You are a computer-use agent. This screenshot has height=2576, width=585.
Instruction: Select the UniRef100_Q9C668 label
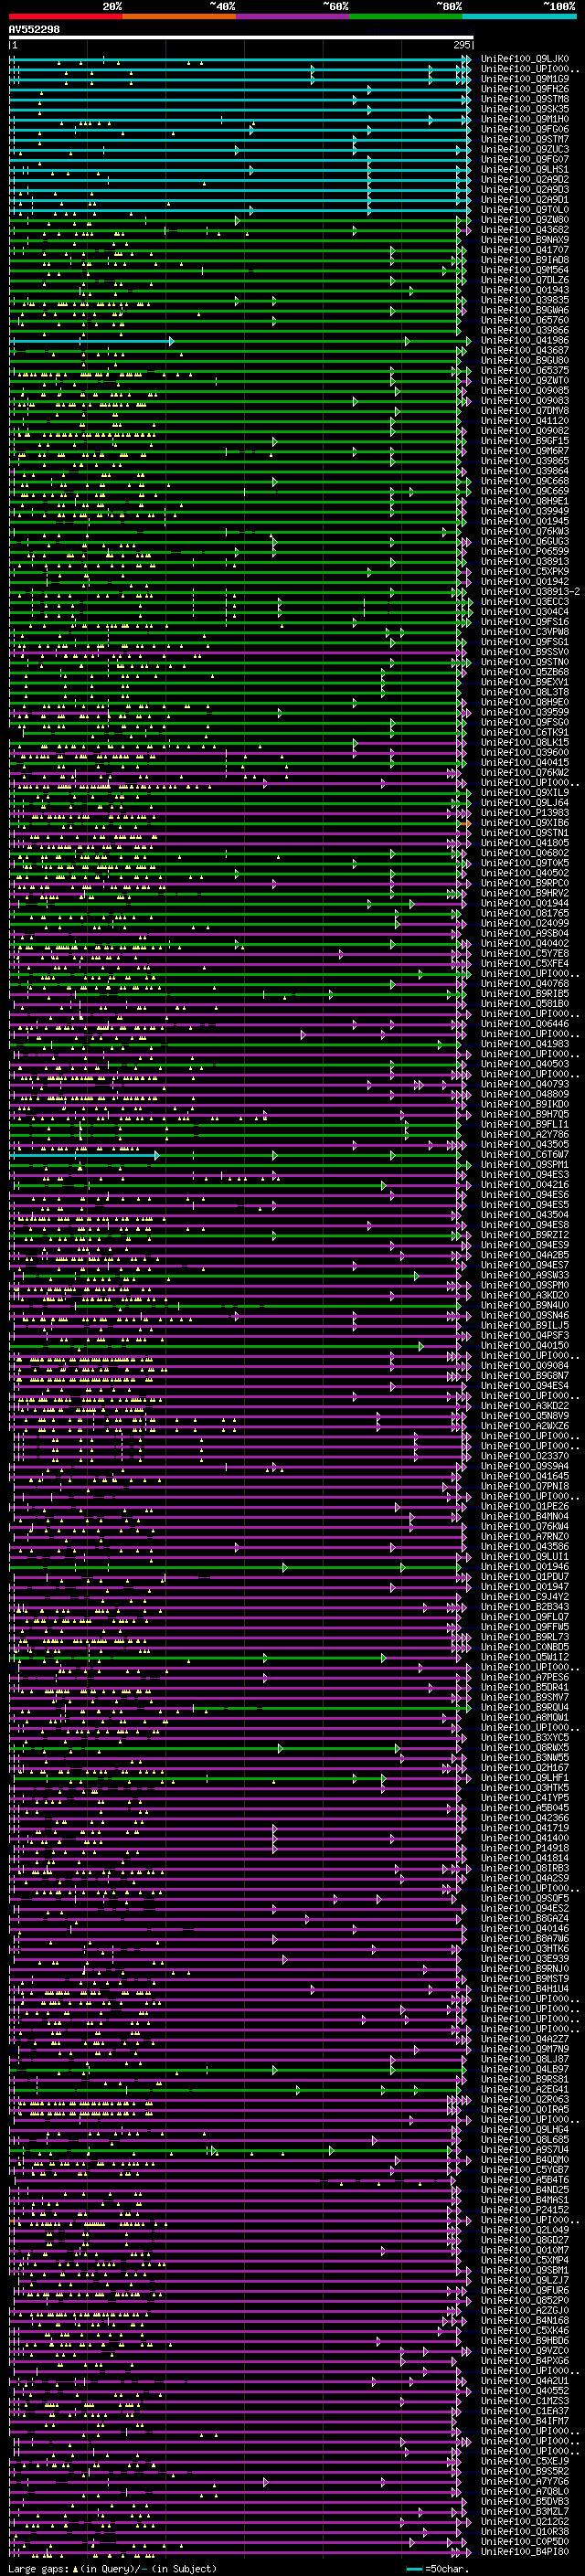coord(525,481)
